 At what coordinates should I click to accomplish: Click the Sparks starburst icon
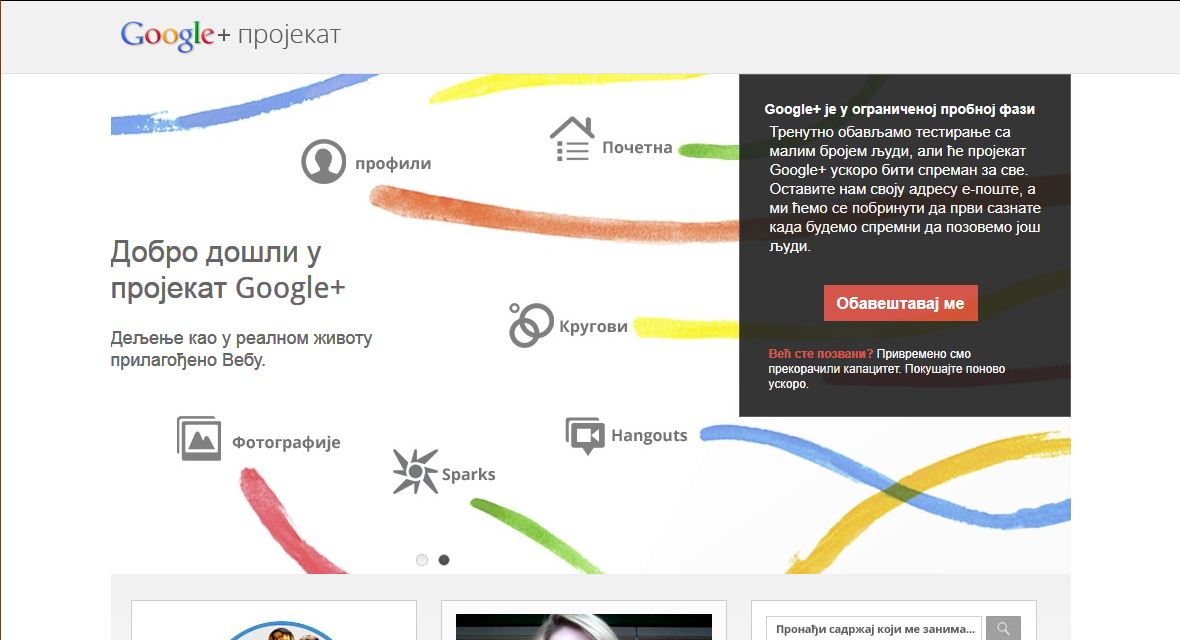tap(415, 471)
